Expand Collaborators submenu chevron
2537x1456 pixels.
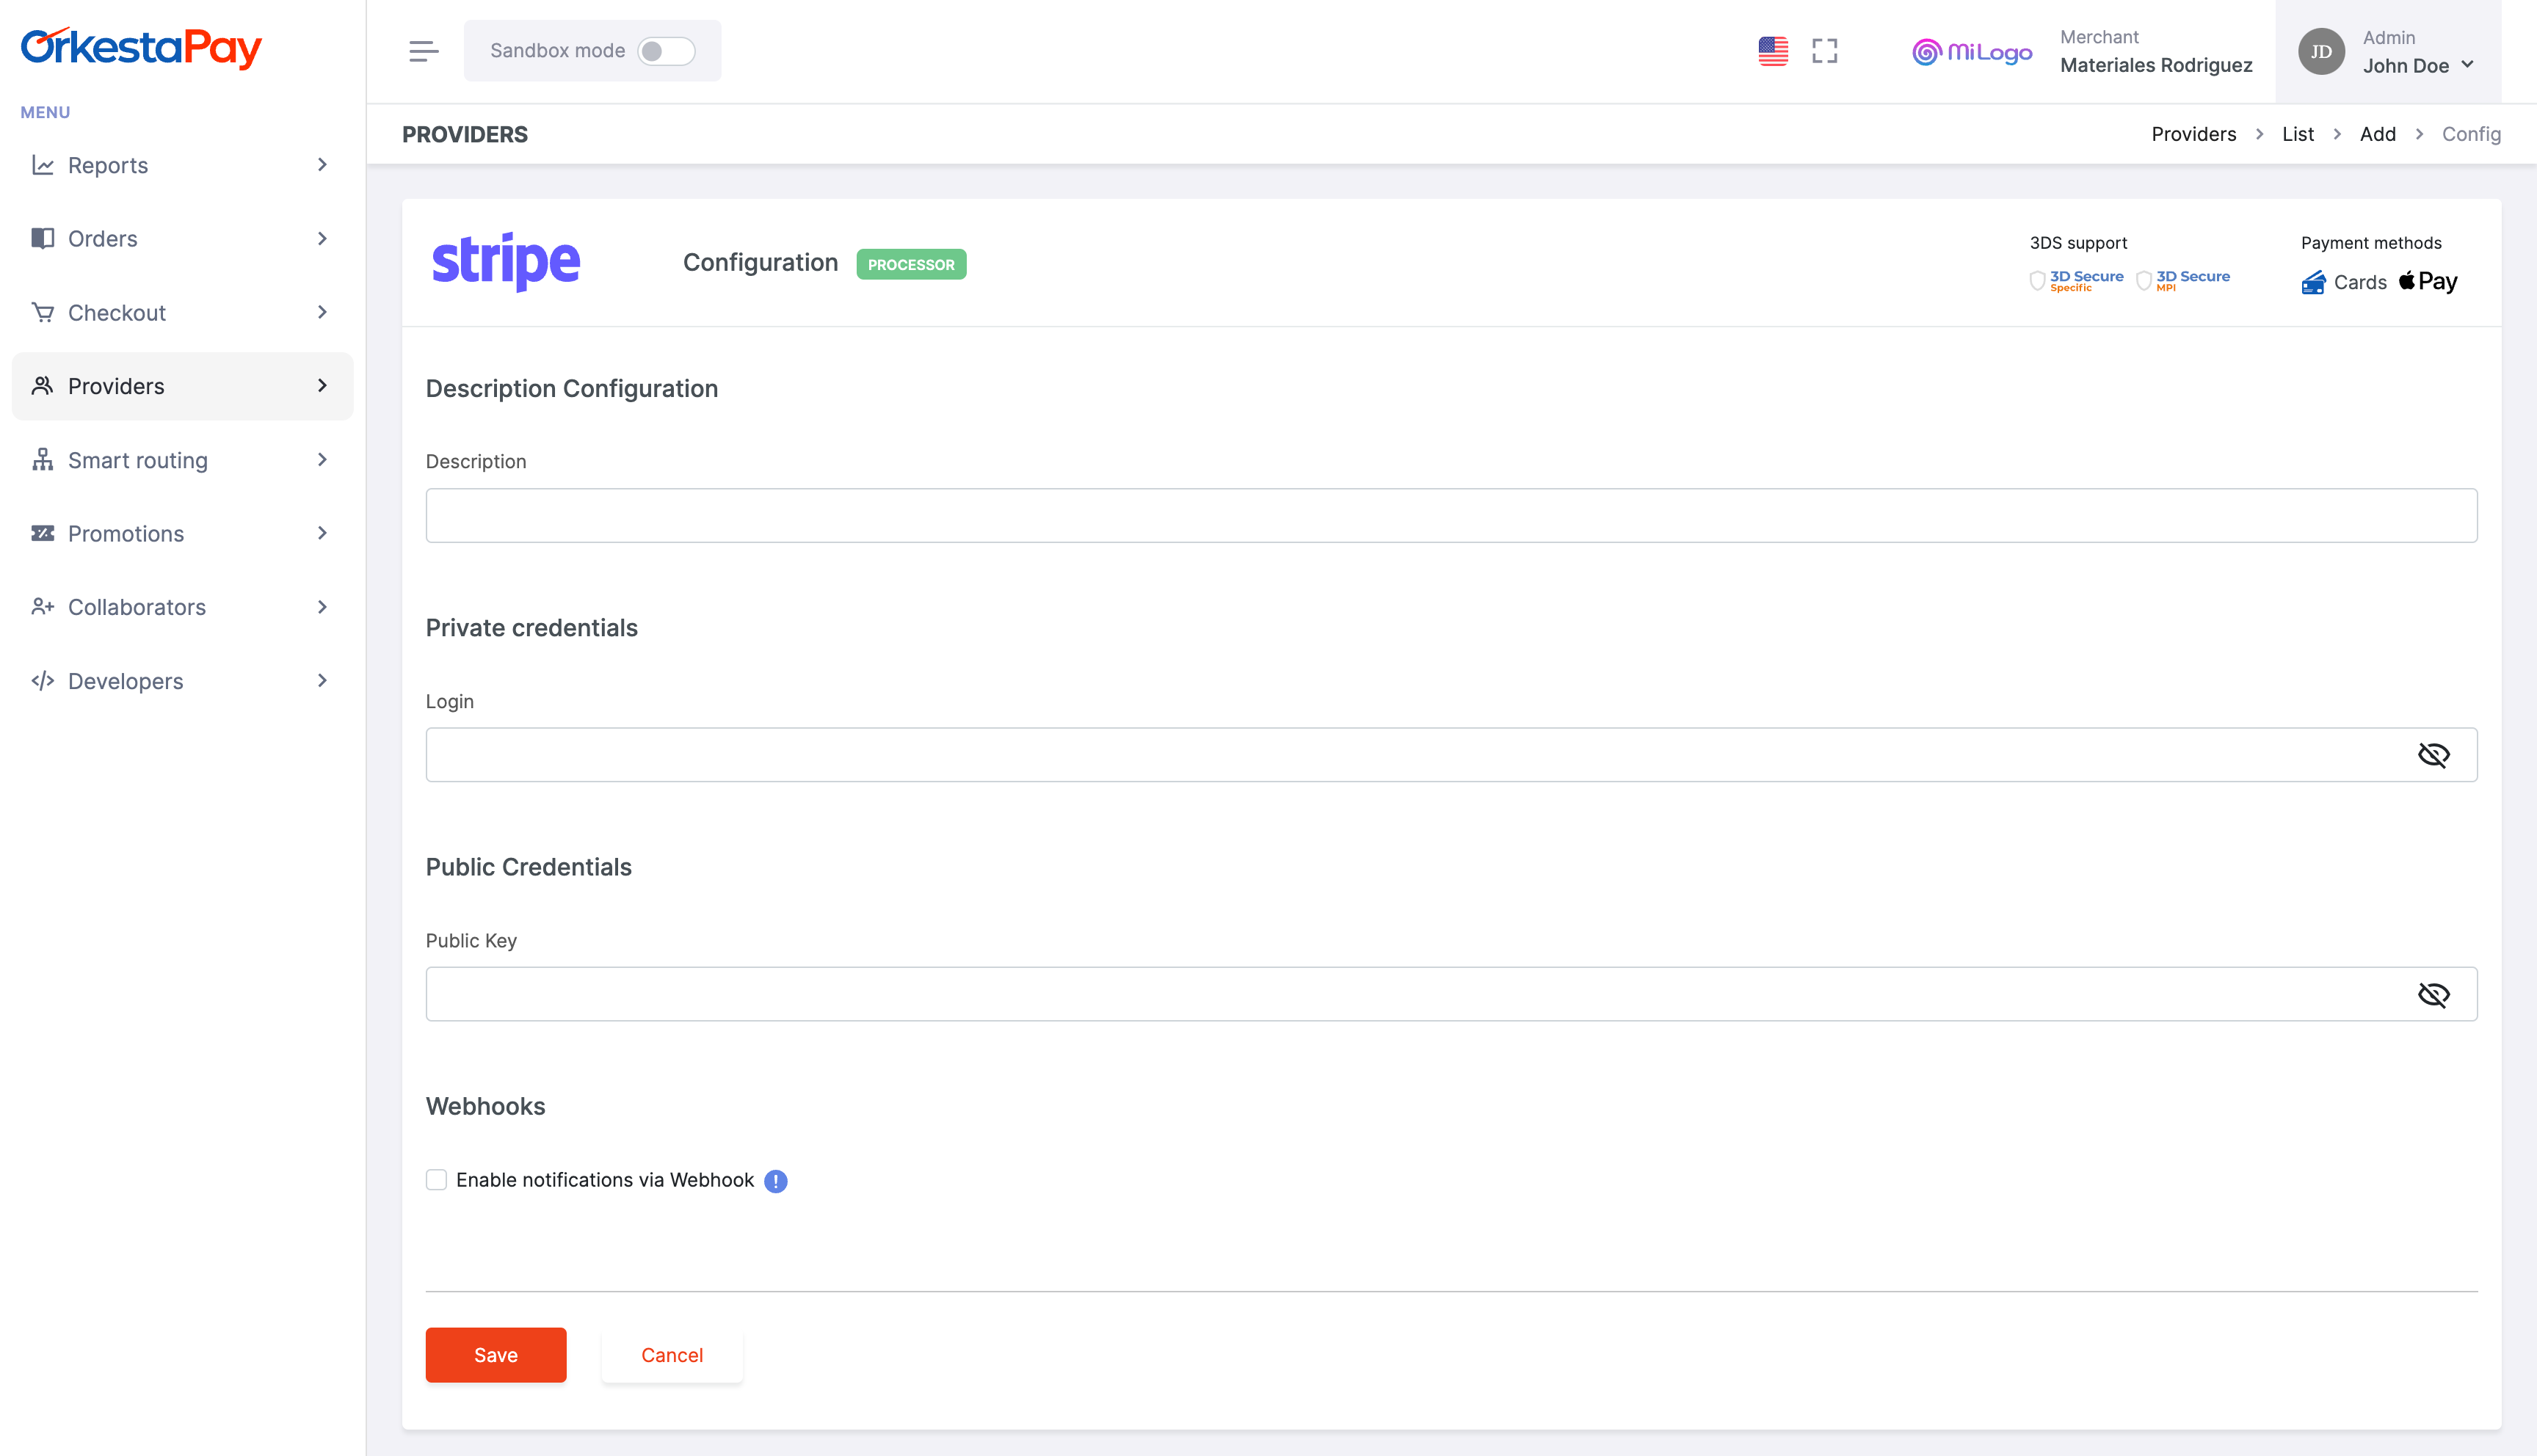click(x=322, y=607)
